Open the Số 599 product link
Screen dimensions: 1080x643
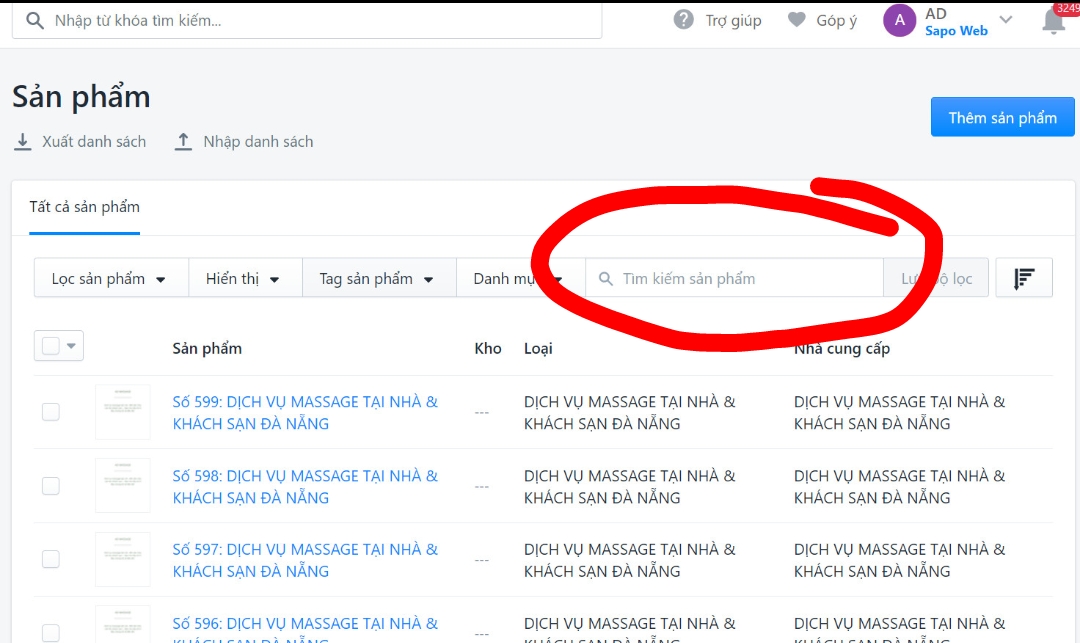point(305,412)
